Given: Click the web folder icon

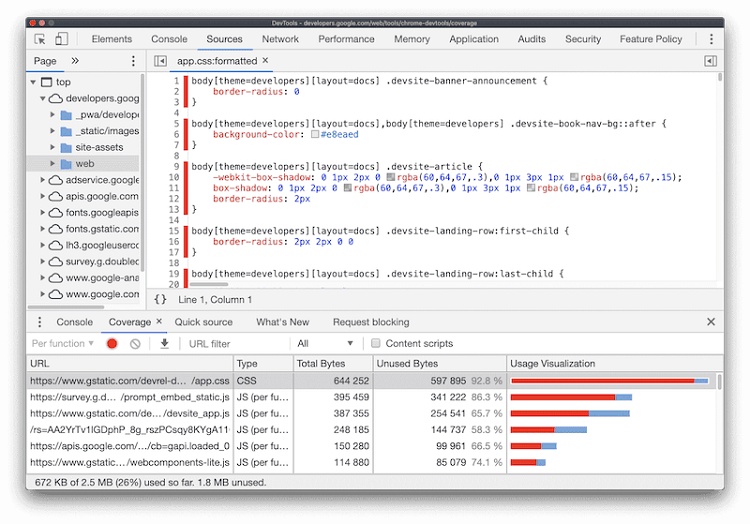Looking at the screenshot, I should click(x=66, y=164).
